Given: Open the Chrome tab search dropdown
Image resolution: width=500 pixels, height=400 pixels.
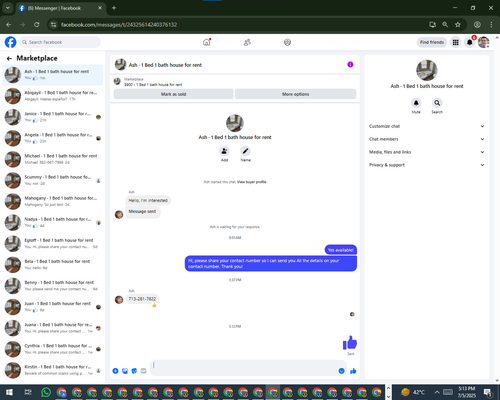Looking at the screenshot, I should click(7, 8).
